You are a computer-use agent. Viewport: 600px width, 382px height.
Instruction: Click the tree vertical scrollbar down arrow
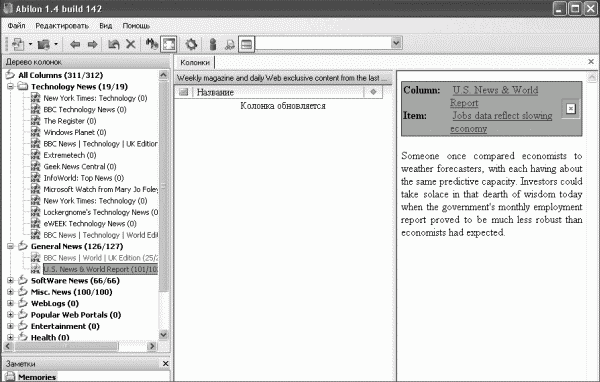(x=163, y=335)
